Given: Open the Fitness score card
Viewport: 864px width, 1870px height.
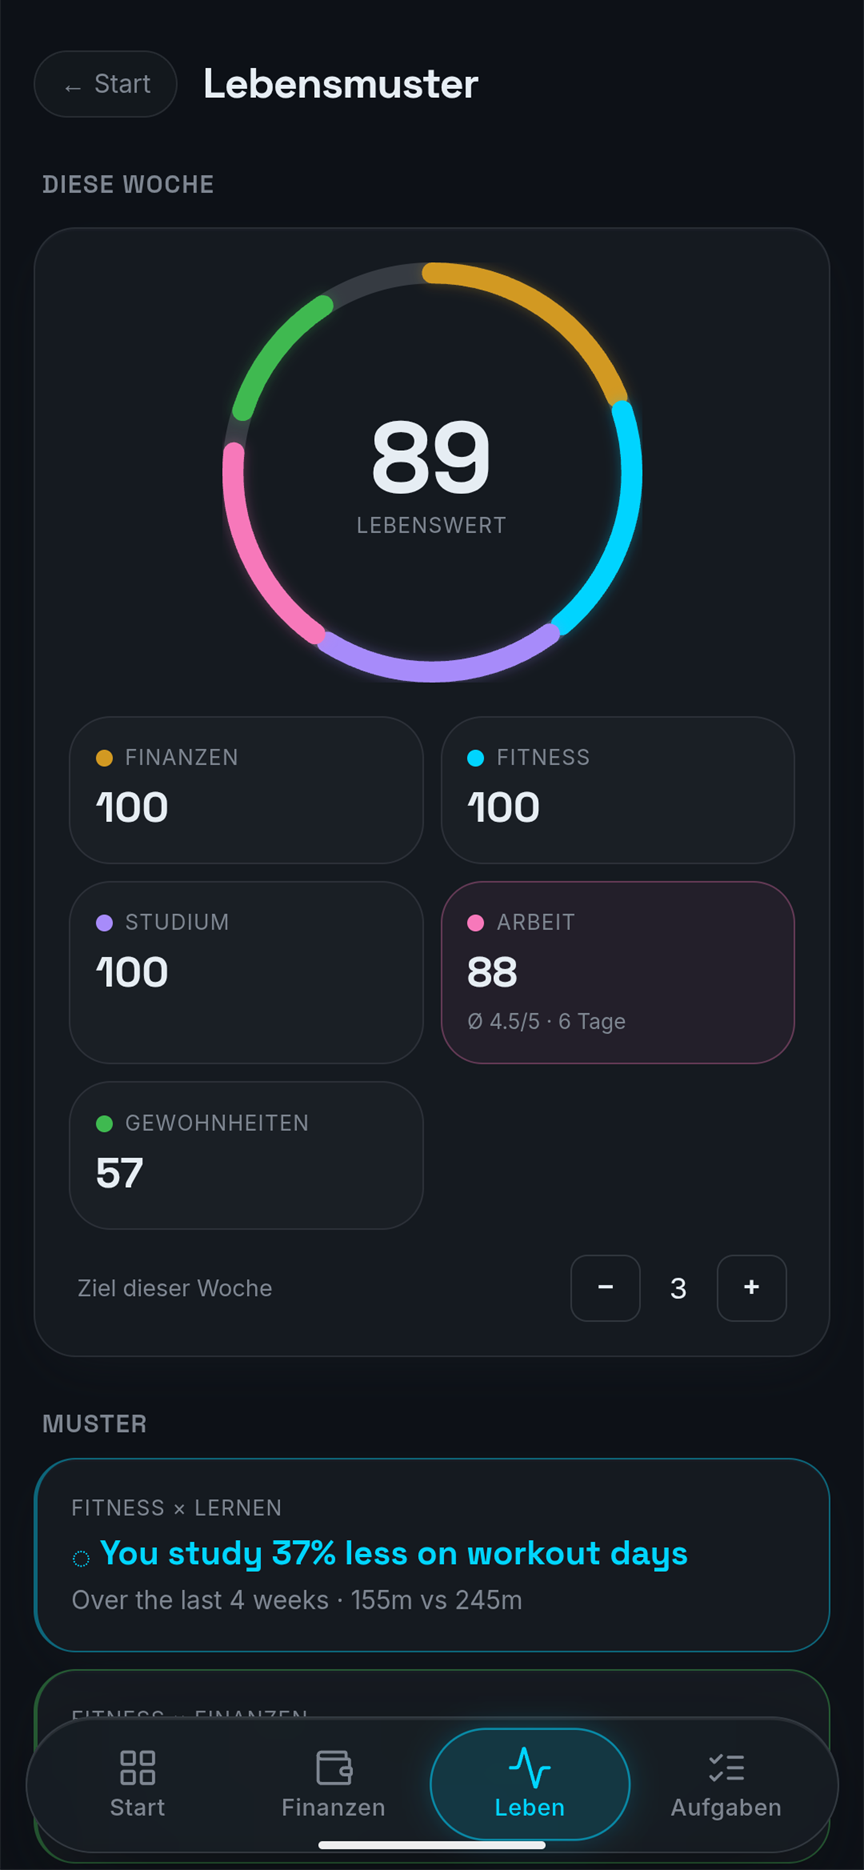Looking at the screenshot, I should 618,790.
